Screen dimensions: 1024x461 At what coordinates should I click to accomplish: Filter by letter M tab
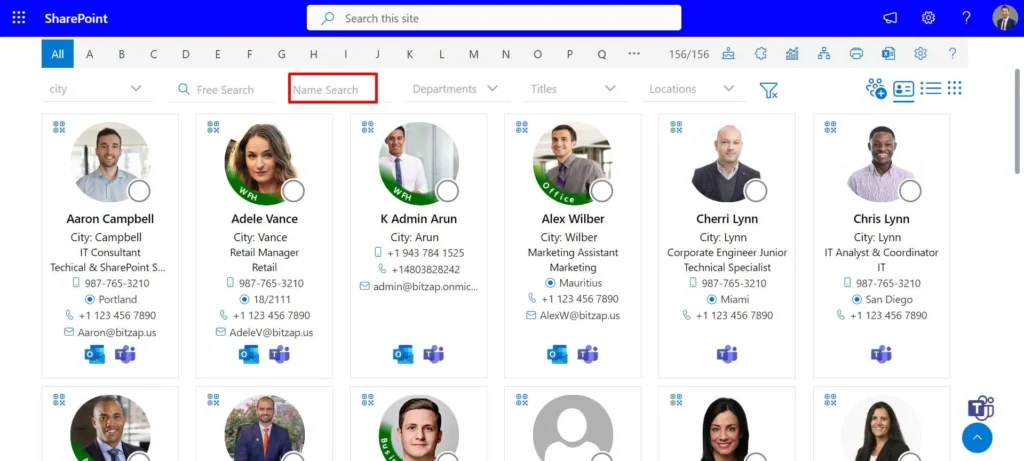[473, 54]
